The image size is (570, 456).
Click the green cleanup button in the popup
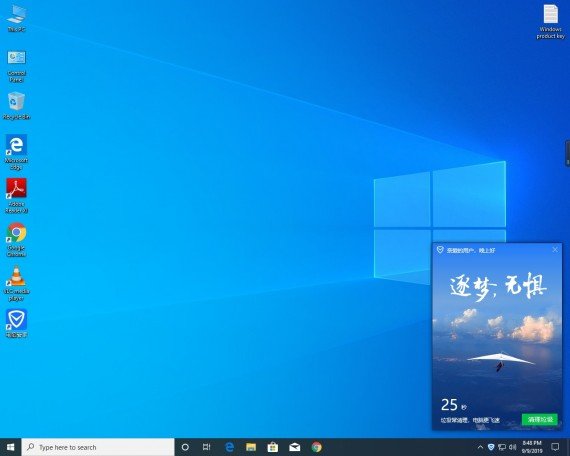(540, 419)
